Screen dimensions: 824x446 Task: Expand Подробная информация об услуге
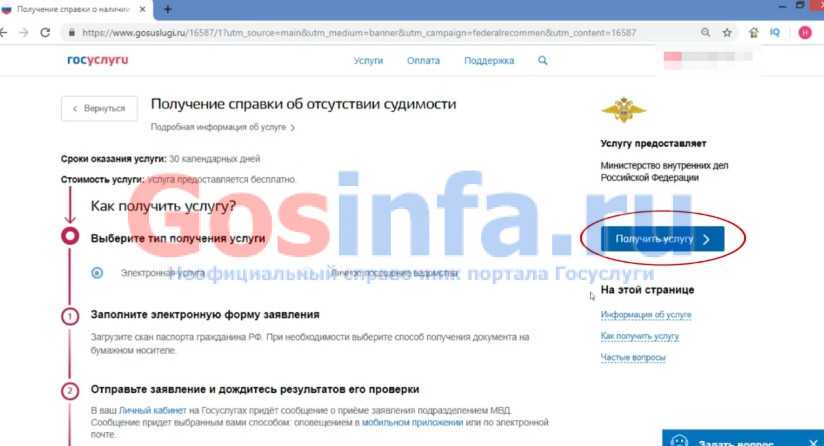tap(223, 127)
